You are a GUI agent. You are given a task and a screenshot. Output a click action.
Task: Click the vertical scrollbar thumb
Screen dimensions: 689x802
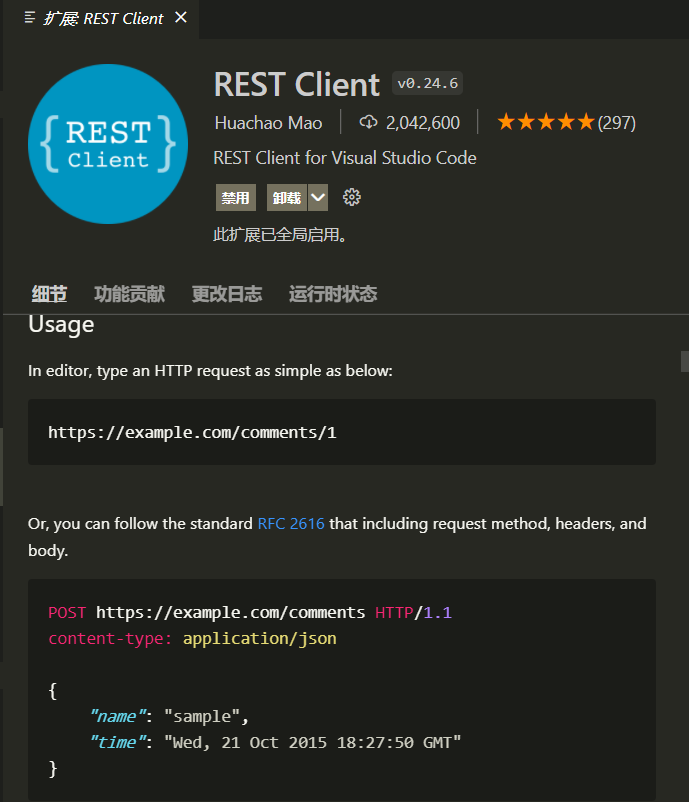(x=684, y=360)
